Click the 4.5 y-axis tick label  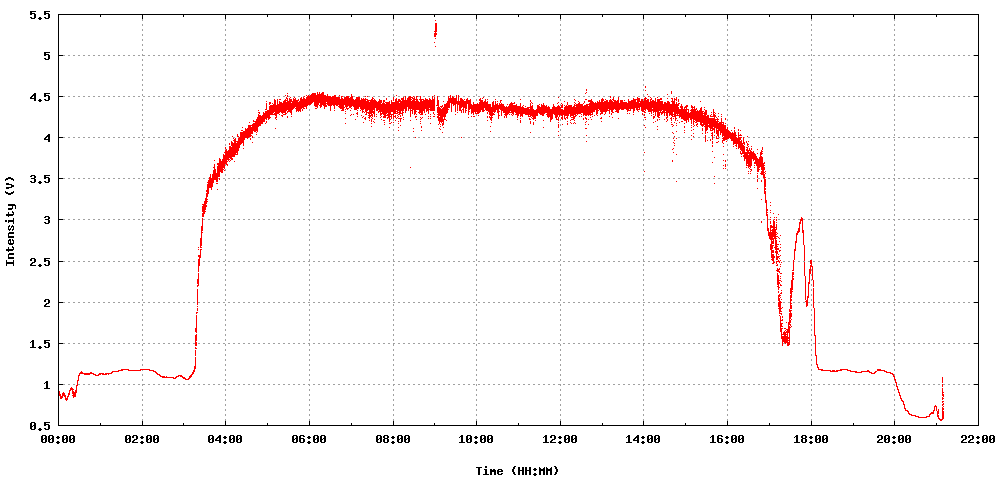tap(38, 97)
